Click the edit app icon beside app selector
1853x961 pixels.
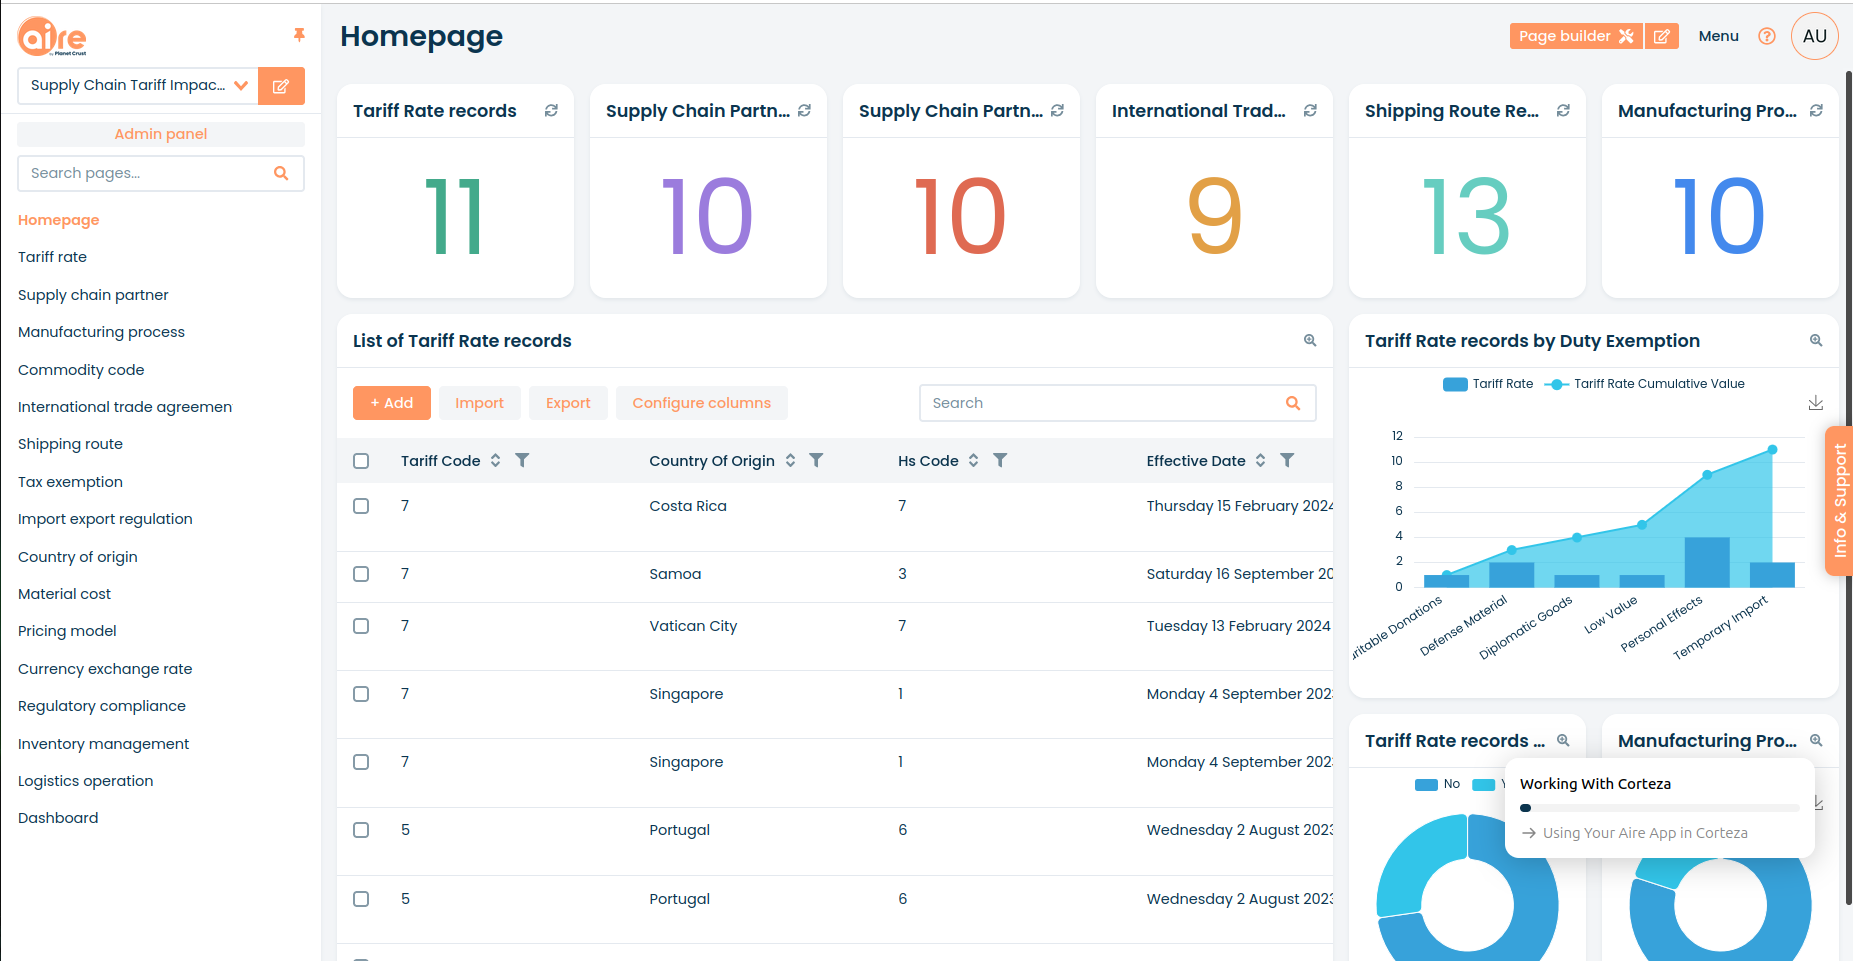[281, 86]
